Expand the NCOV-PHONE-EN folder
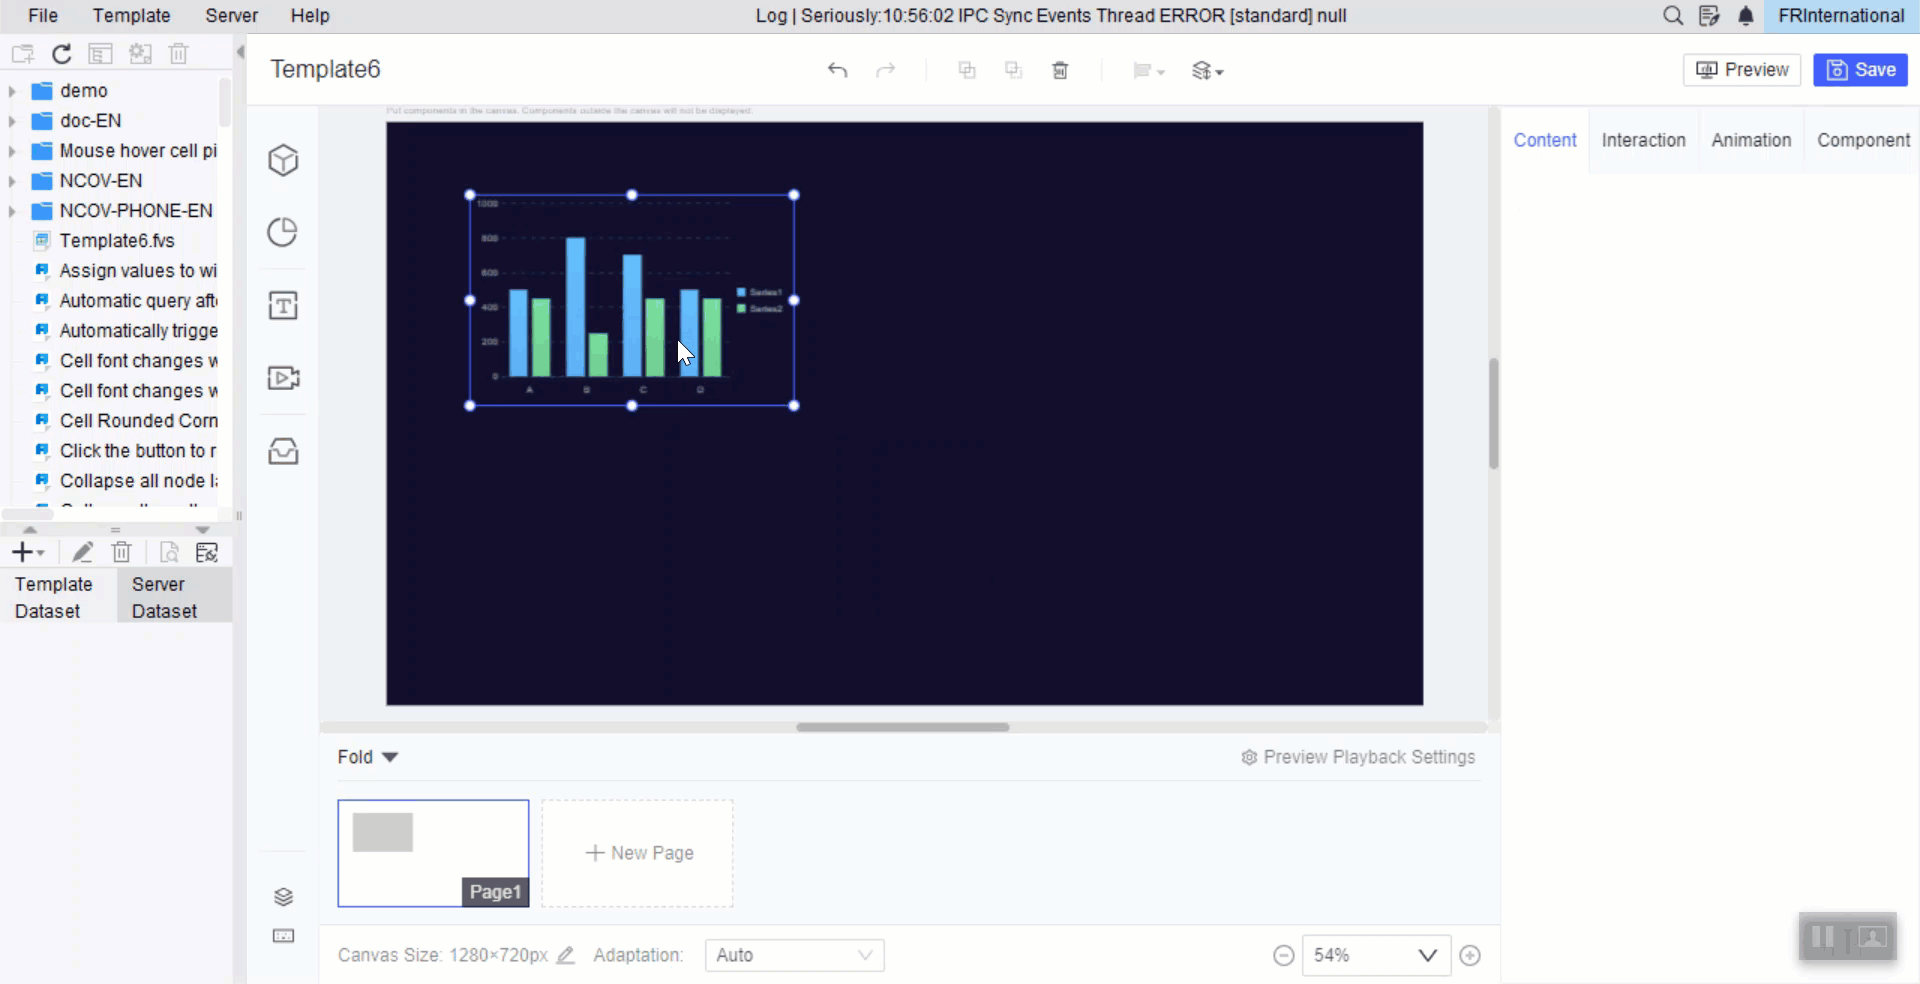Viewport: 1920px width, 984px height. pyautogui.click(x=12, y=211)
